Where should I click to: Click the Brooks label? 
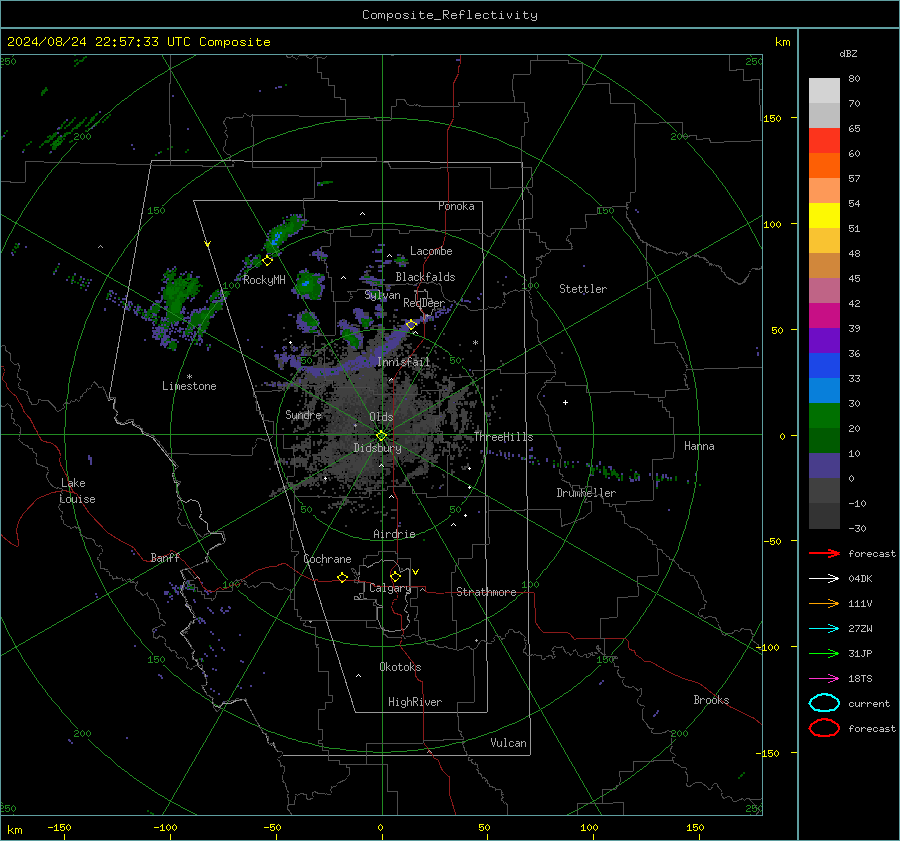click(x=711, y=700)
